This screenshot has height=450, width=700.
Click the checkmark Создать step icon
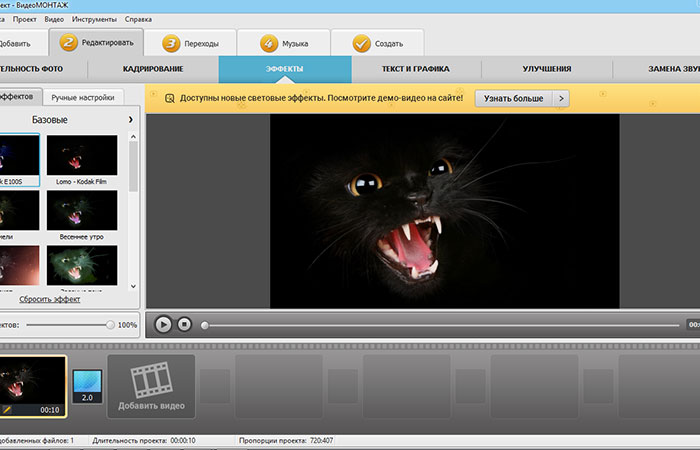362,43
